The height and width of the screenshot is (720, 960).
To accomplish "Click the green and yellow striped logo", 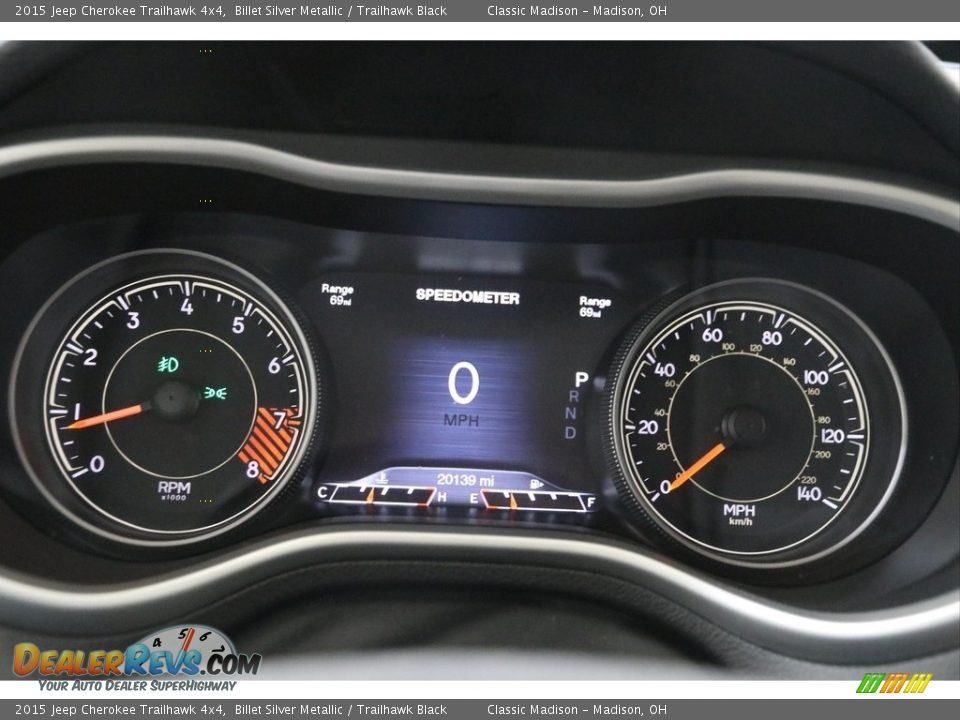I will coord(893,683).
